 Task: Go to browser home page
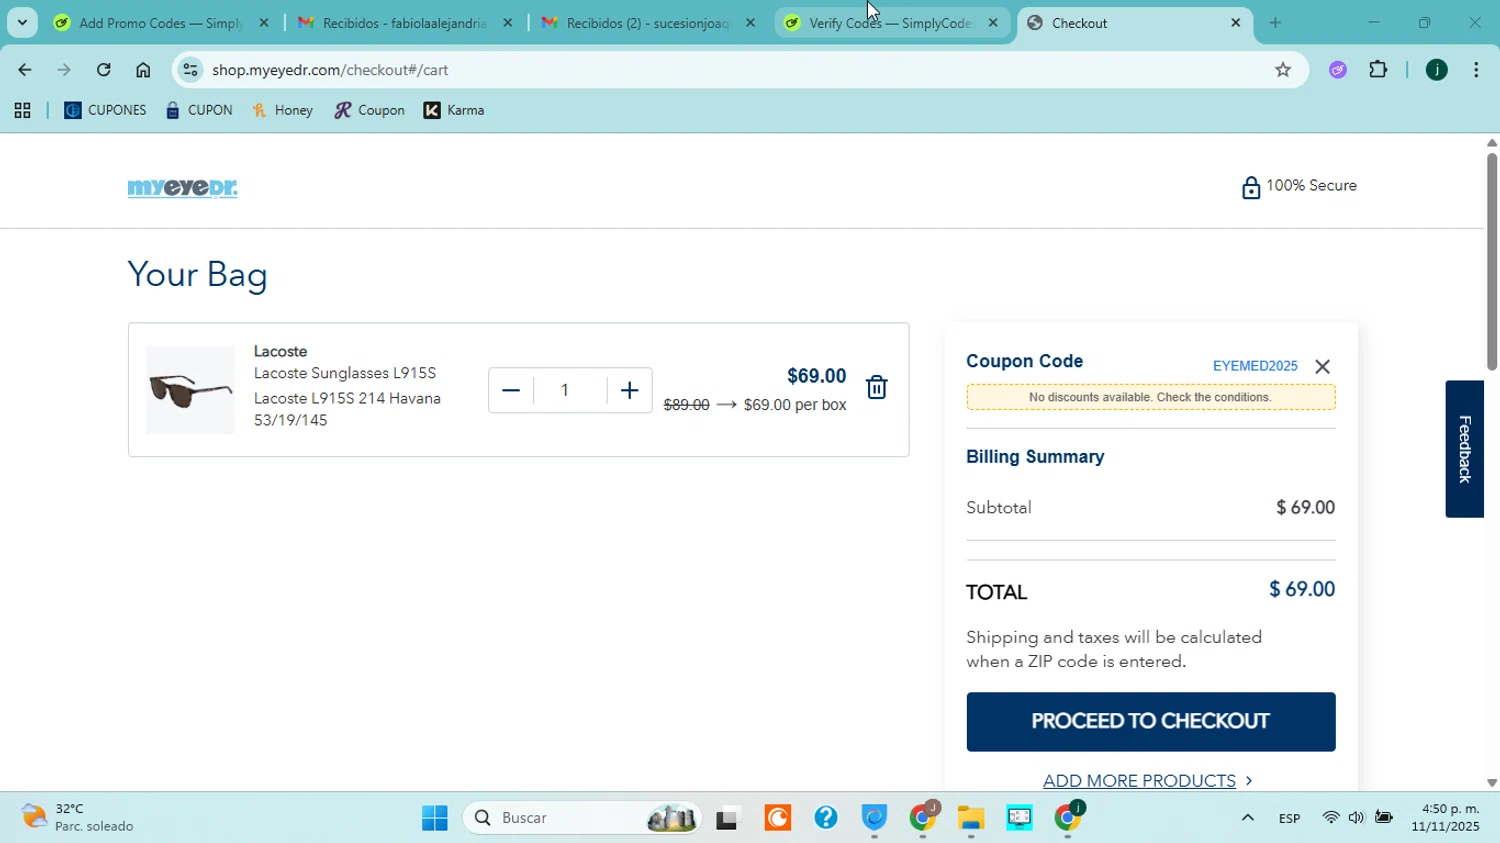pyautogui.click(x=143, y=70)
